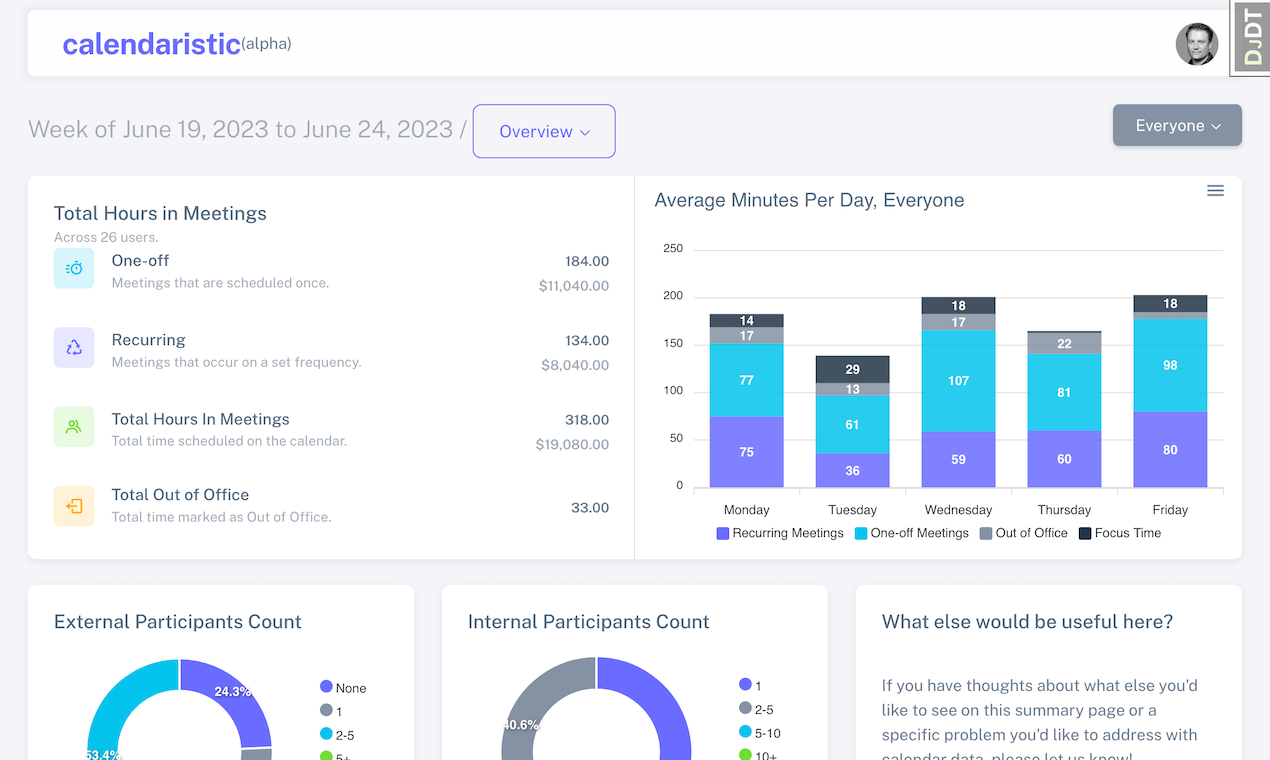Click the Tuesday axis label
The image size is (1270, 760).
coord(852,510)
